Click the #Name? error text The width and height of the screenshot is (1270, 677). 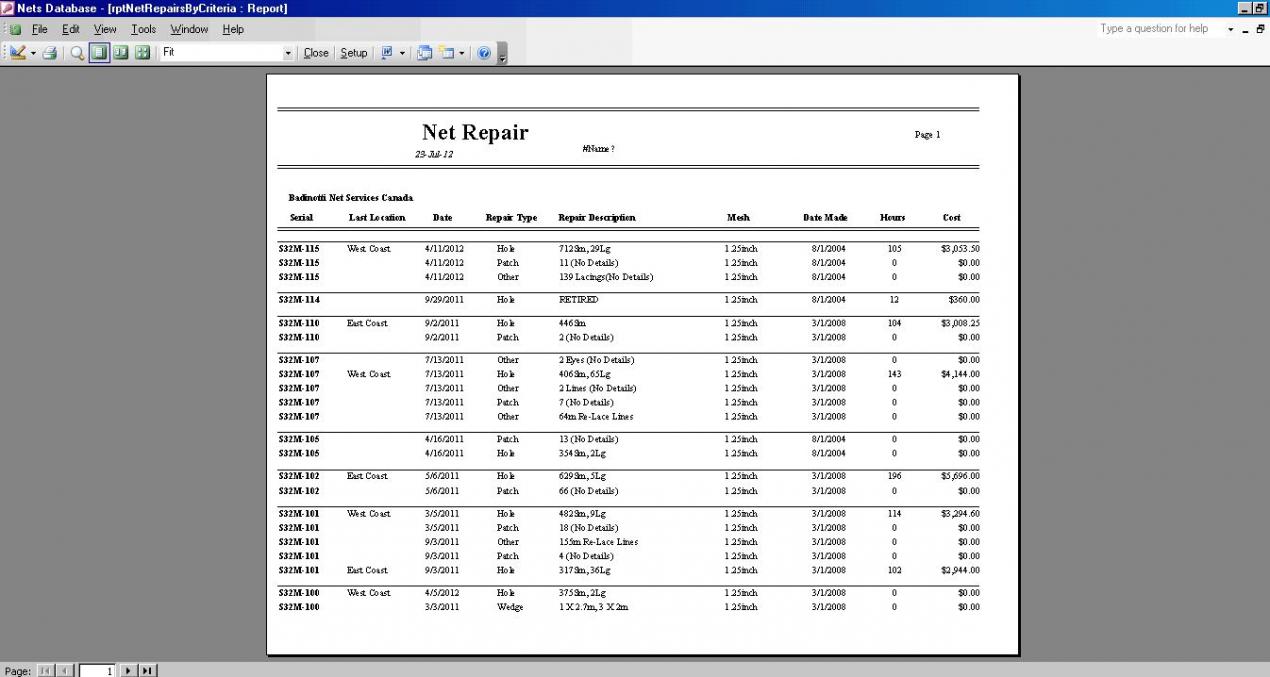(x=598, y=149)
